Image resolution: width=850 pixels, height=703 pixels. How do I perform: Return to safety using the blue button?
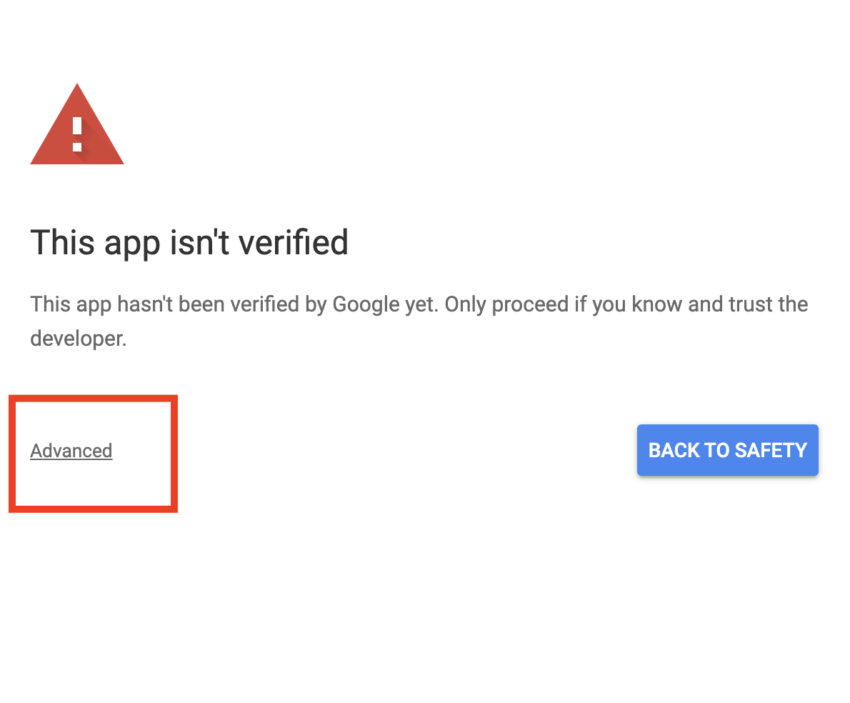coord(727,450)
